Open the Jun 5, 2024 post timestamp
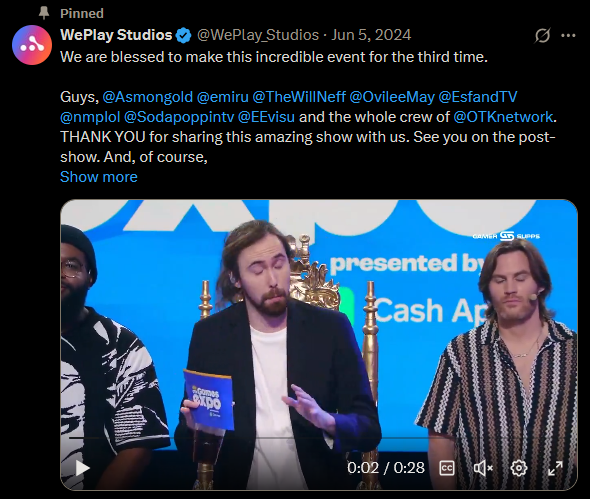Image resolution: width=590 pixels, height=499 pixels. [x=371, y=35]
